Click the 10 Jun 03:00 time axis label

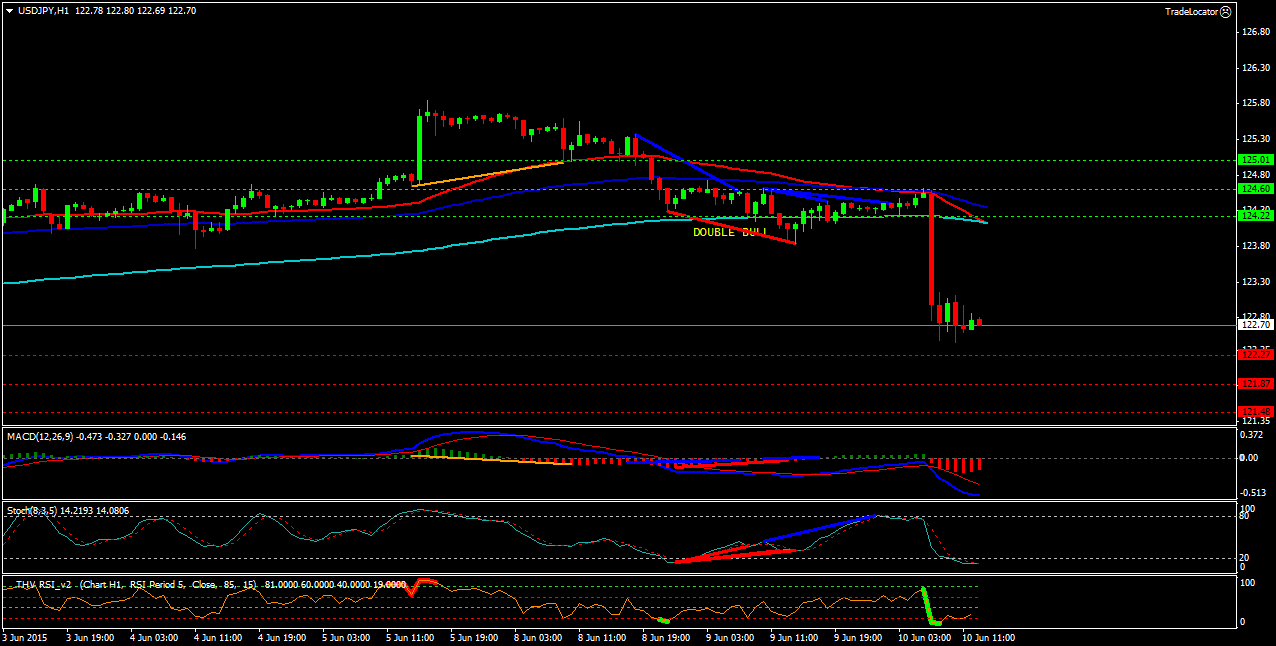(925, 636)
